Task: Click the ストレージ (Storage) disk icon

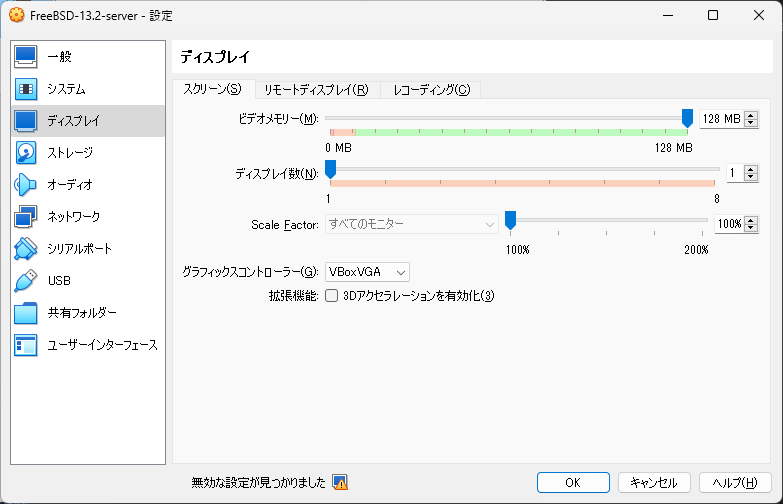Action: pos(26,153)
